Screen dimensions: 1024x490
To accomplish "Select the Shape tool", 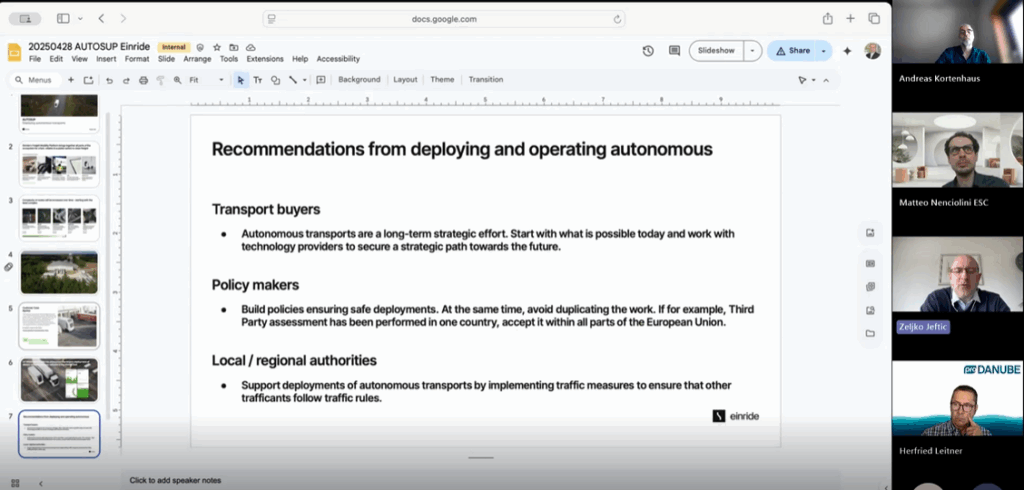I will [x=275, y=80].
